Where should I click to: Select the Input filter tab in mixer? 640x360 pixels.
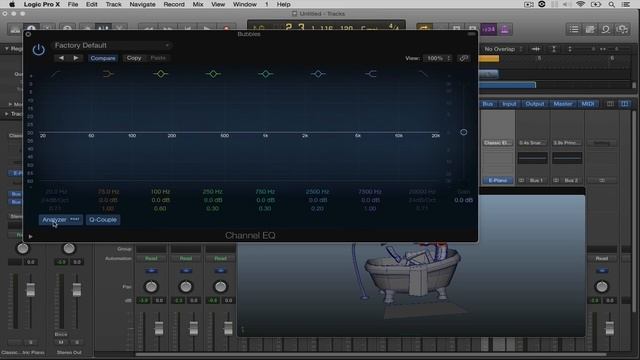[509, 104]
